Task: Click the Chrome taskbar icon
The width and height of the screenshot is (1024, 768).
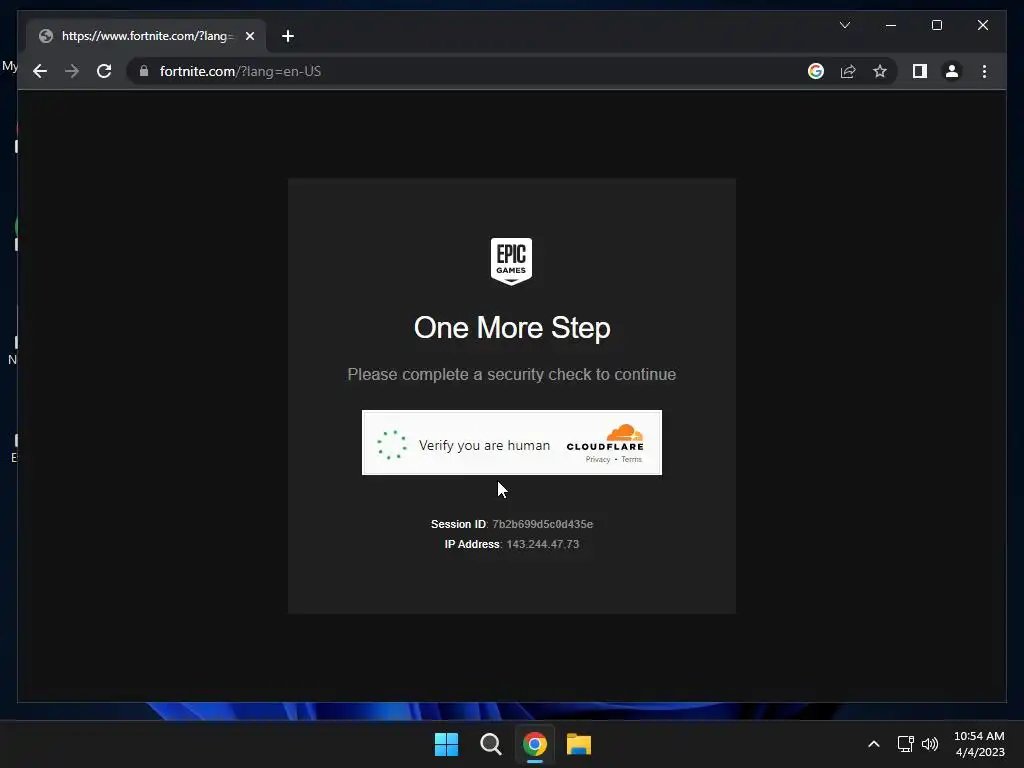Action: tap(535, 744)
